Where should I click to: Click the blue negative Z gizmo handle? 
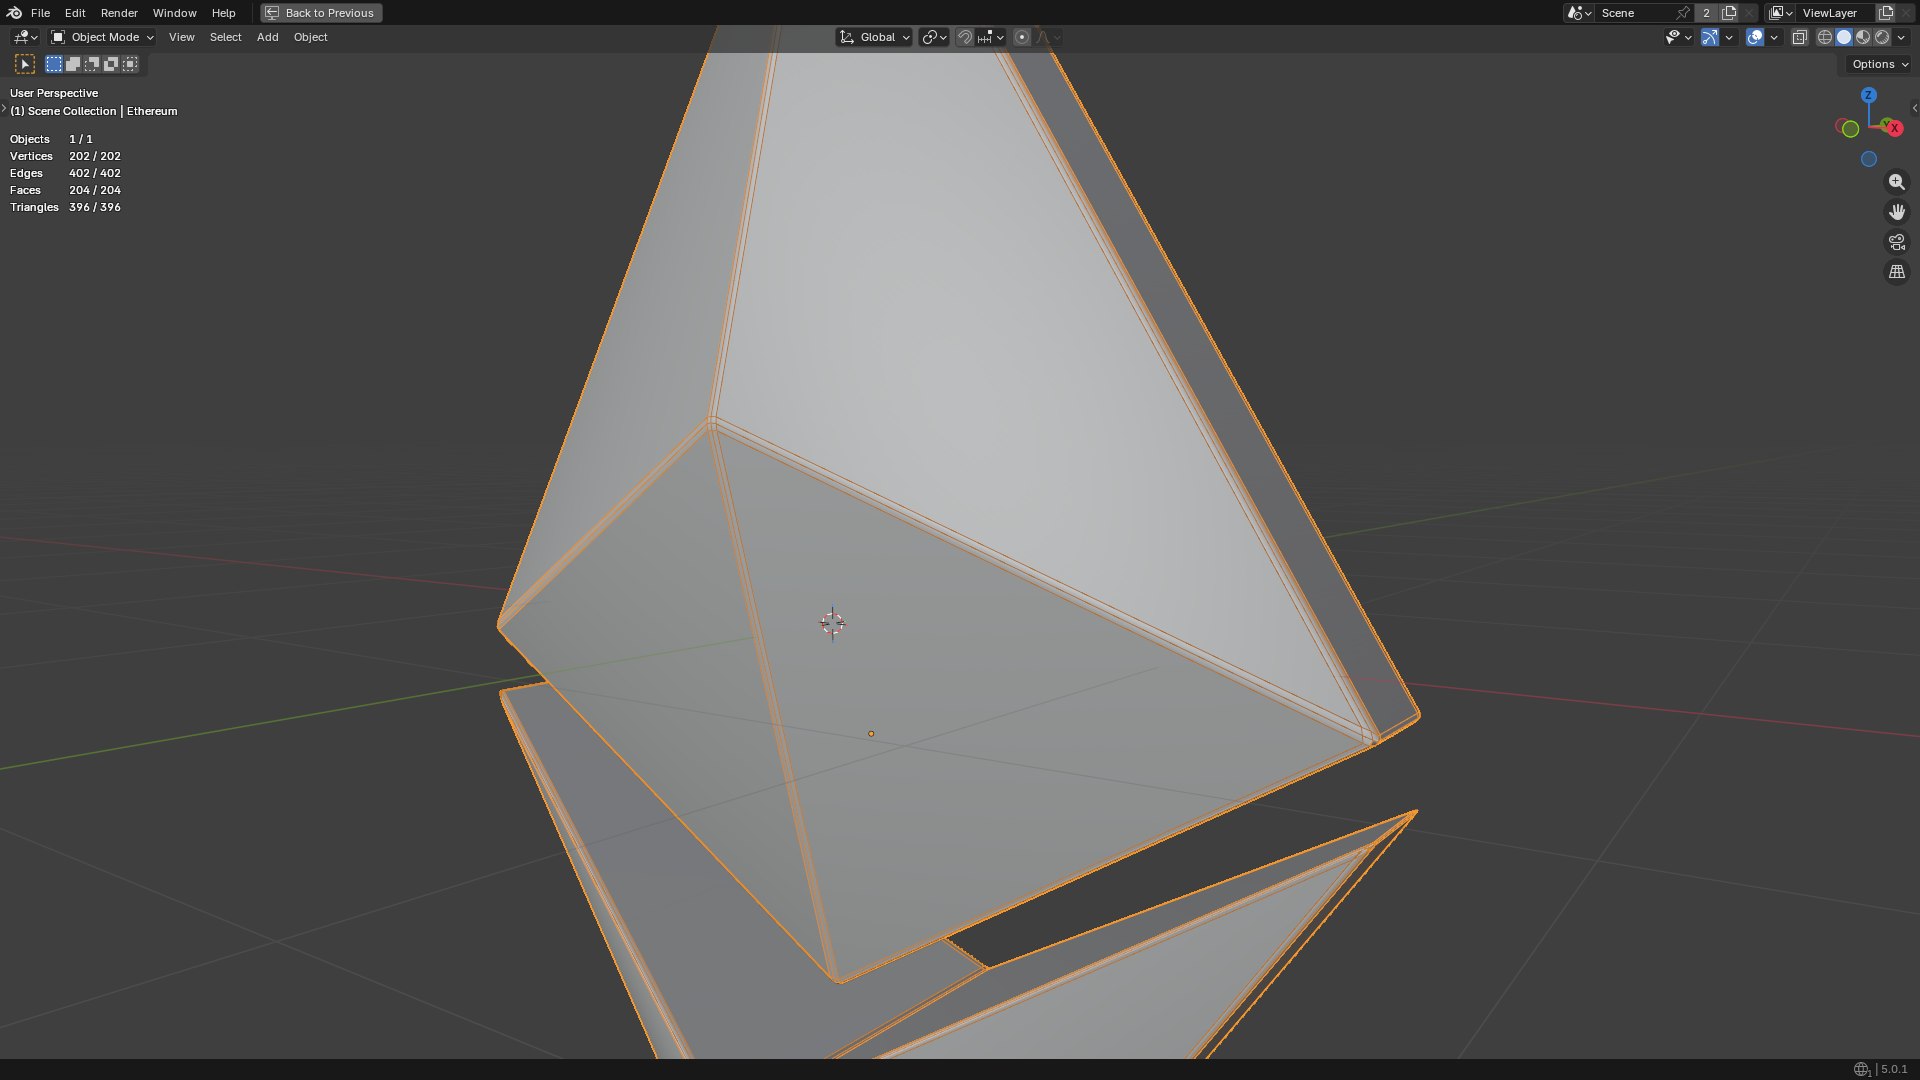(x=1868, y=159)
